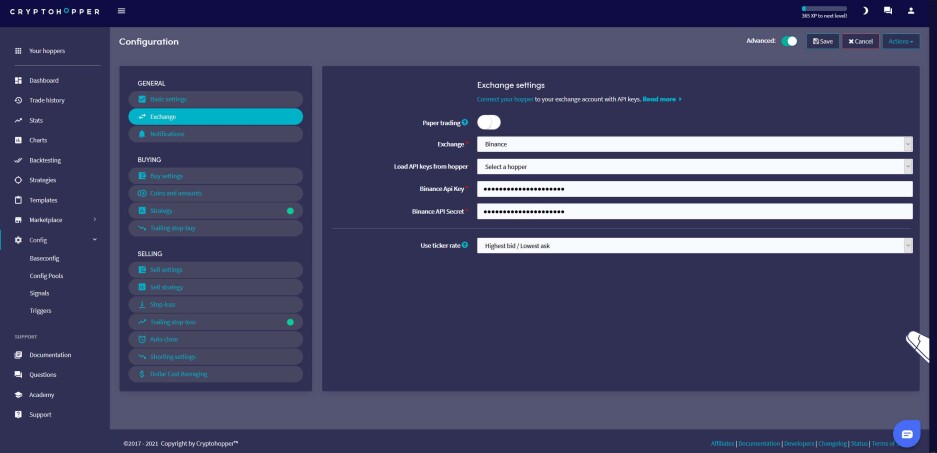Follow the Connect your hopper link

click(x=505, y=99)
